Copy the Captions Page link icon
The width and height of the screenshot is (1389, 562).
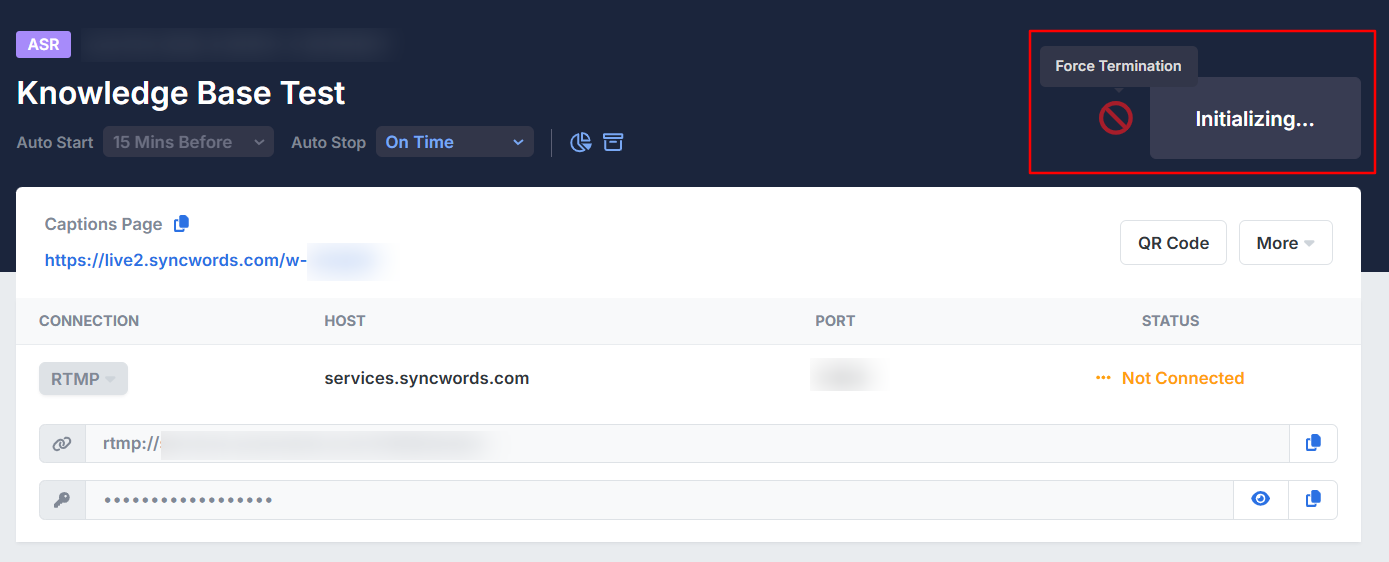click(x=181, y=224)
